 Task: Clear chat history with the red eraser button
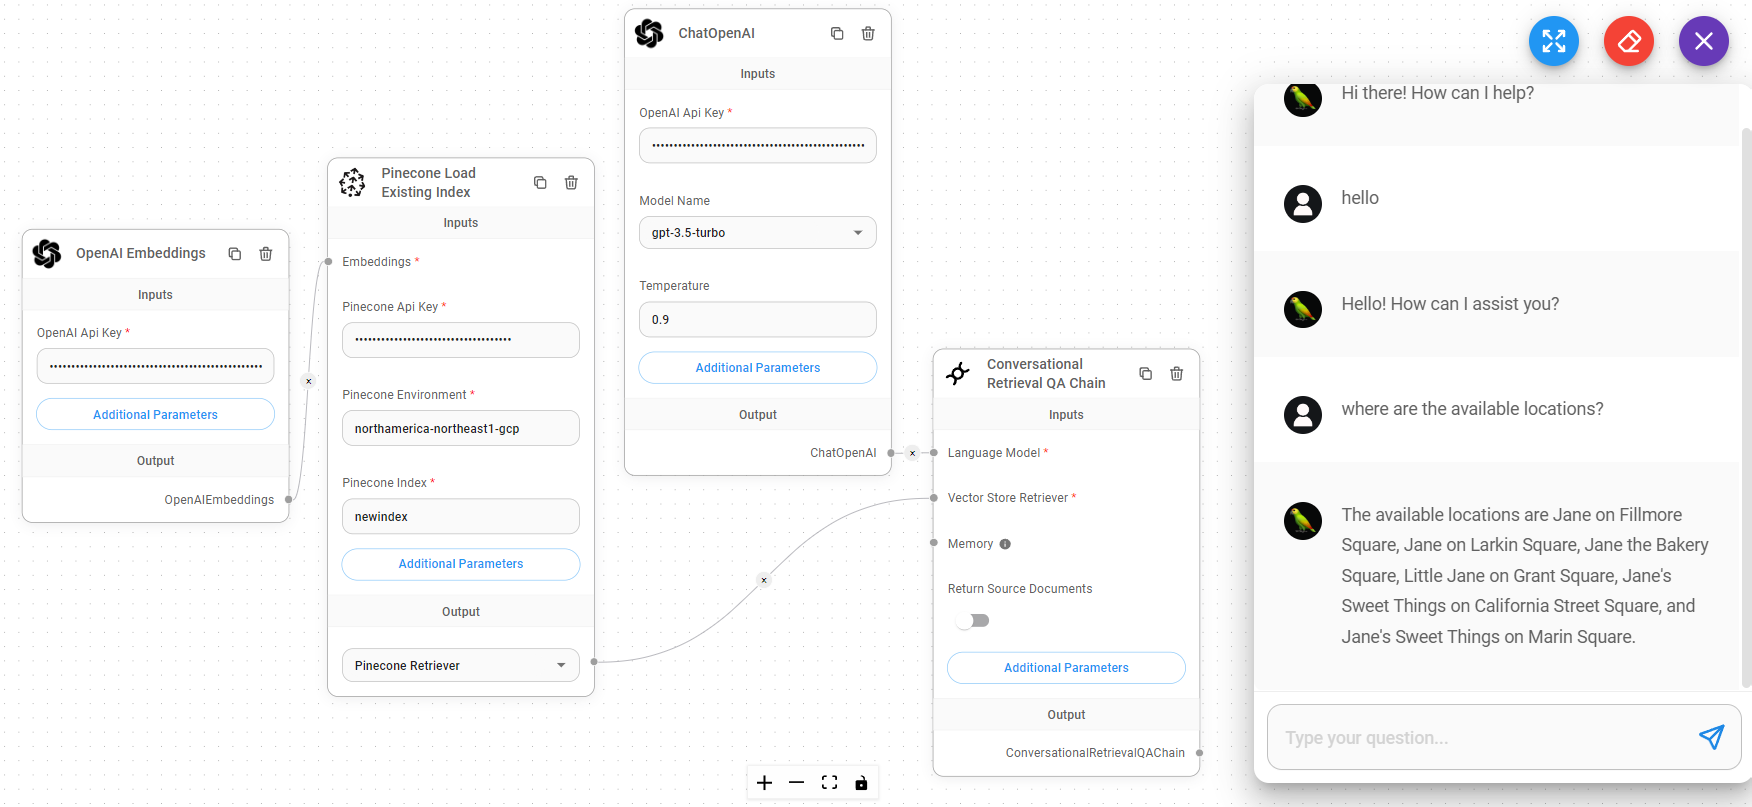click(x=1628, y=41)
